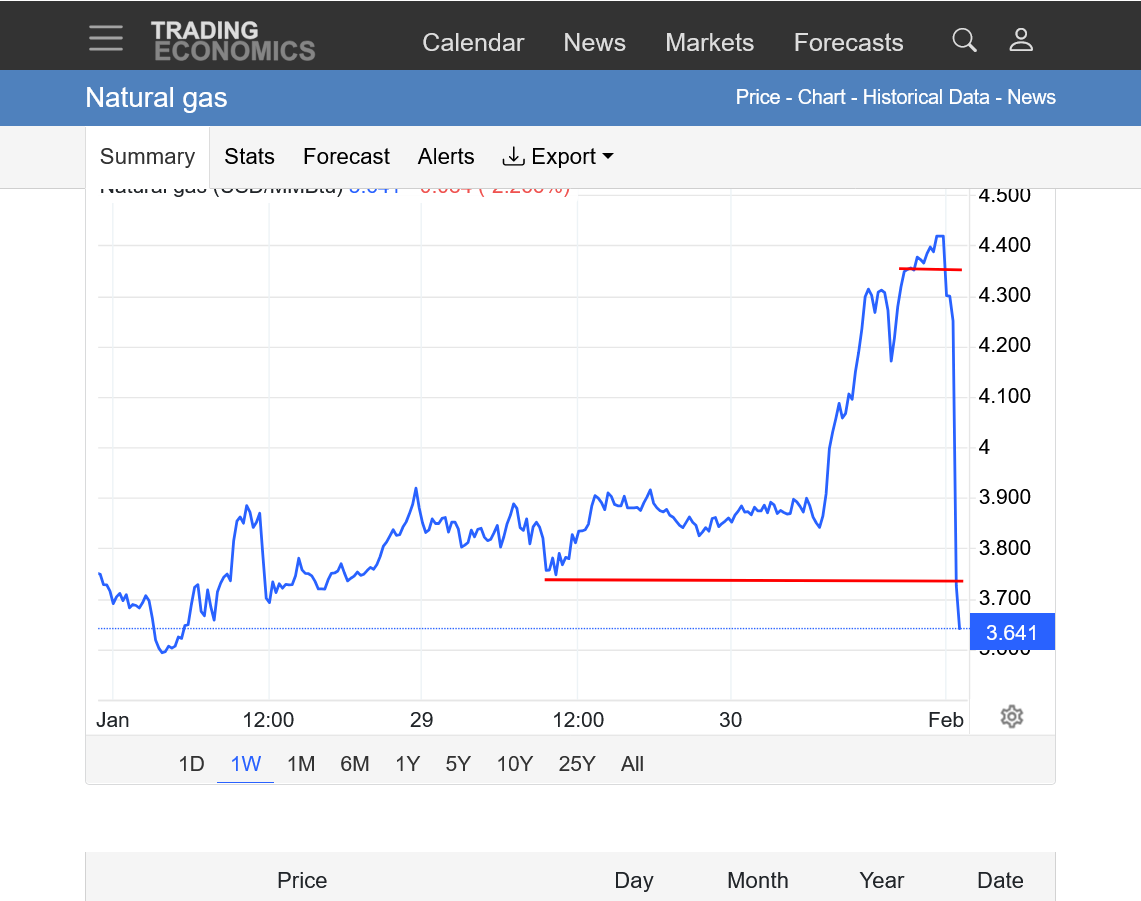The width and height of the screenshot is (1141, 901).
Task: Open the Forecast tab
Action: tap(346, 157)
